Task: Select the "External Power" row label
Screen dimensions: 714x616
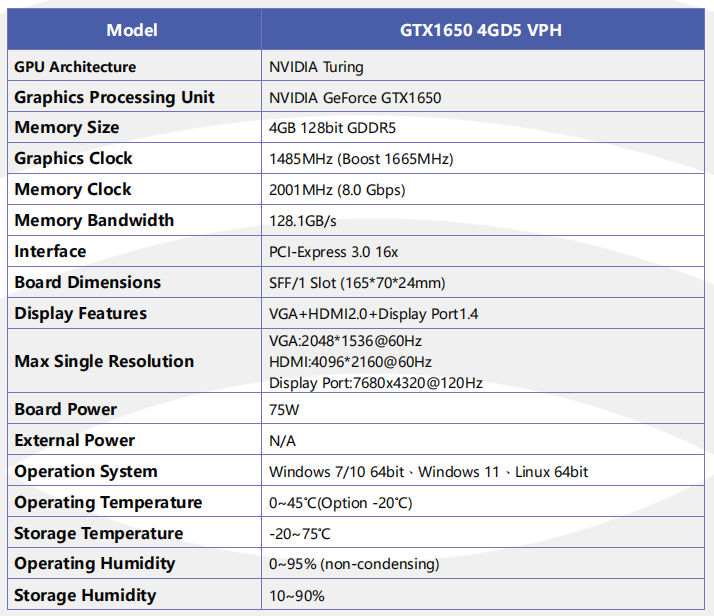Action: (x=75, y=441)
